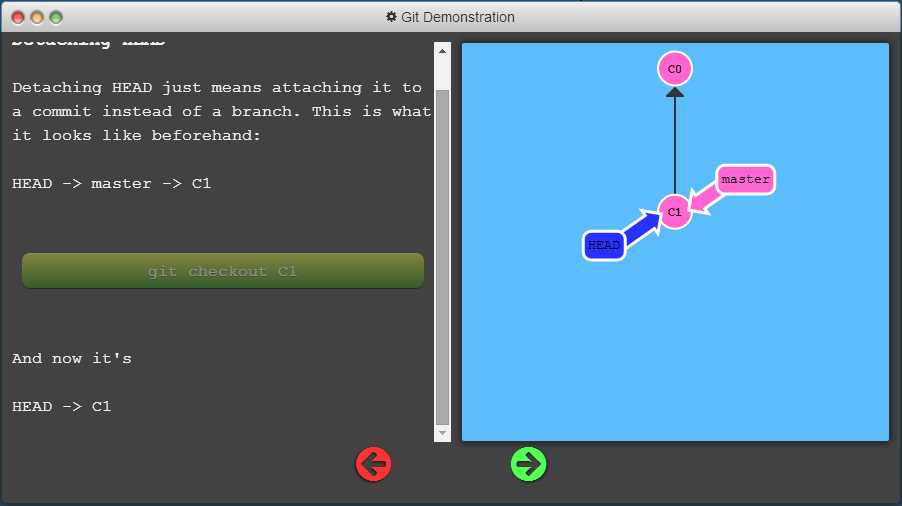The width and height of the screenshot is (902, 506).
Task: Click the "HEAD -> master -> C1" text
Action: [x=112, y=184]
